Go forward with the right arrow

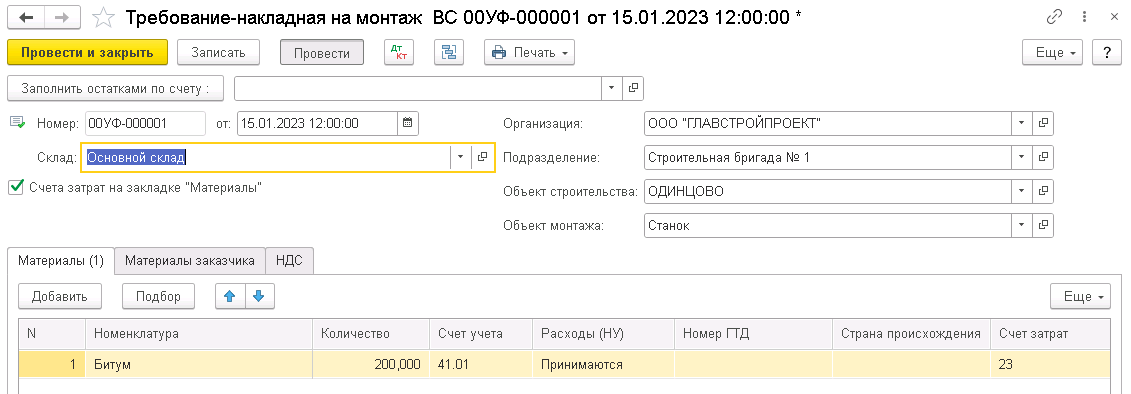coord(63,17)
